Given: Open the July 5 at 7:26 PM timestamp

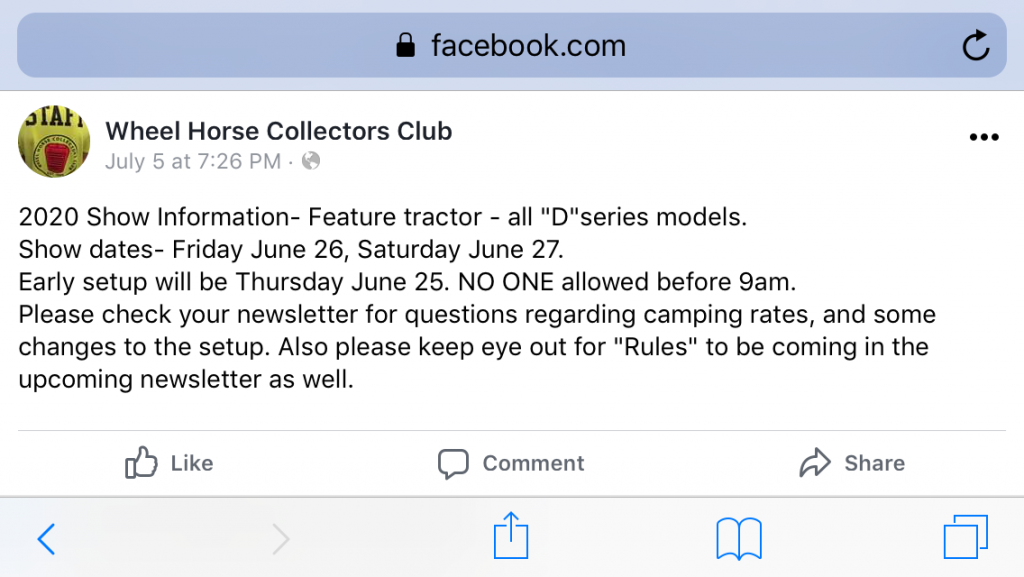Looking at the screenshot, I should click(x=193, y=161).
